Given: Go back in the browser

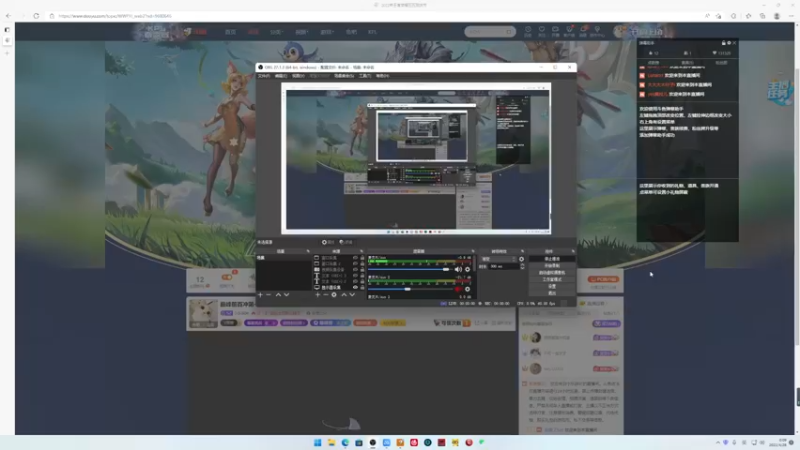Looking at the screenshot, I should (8, 16).
